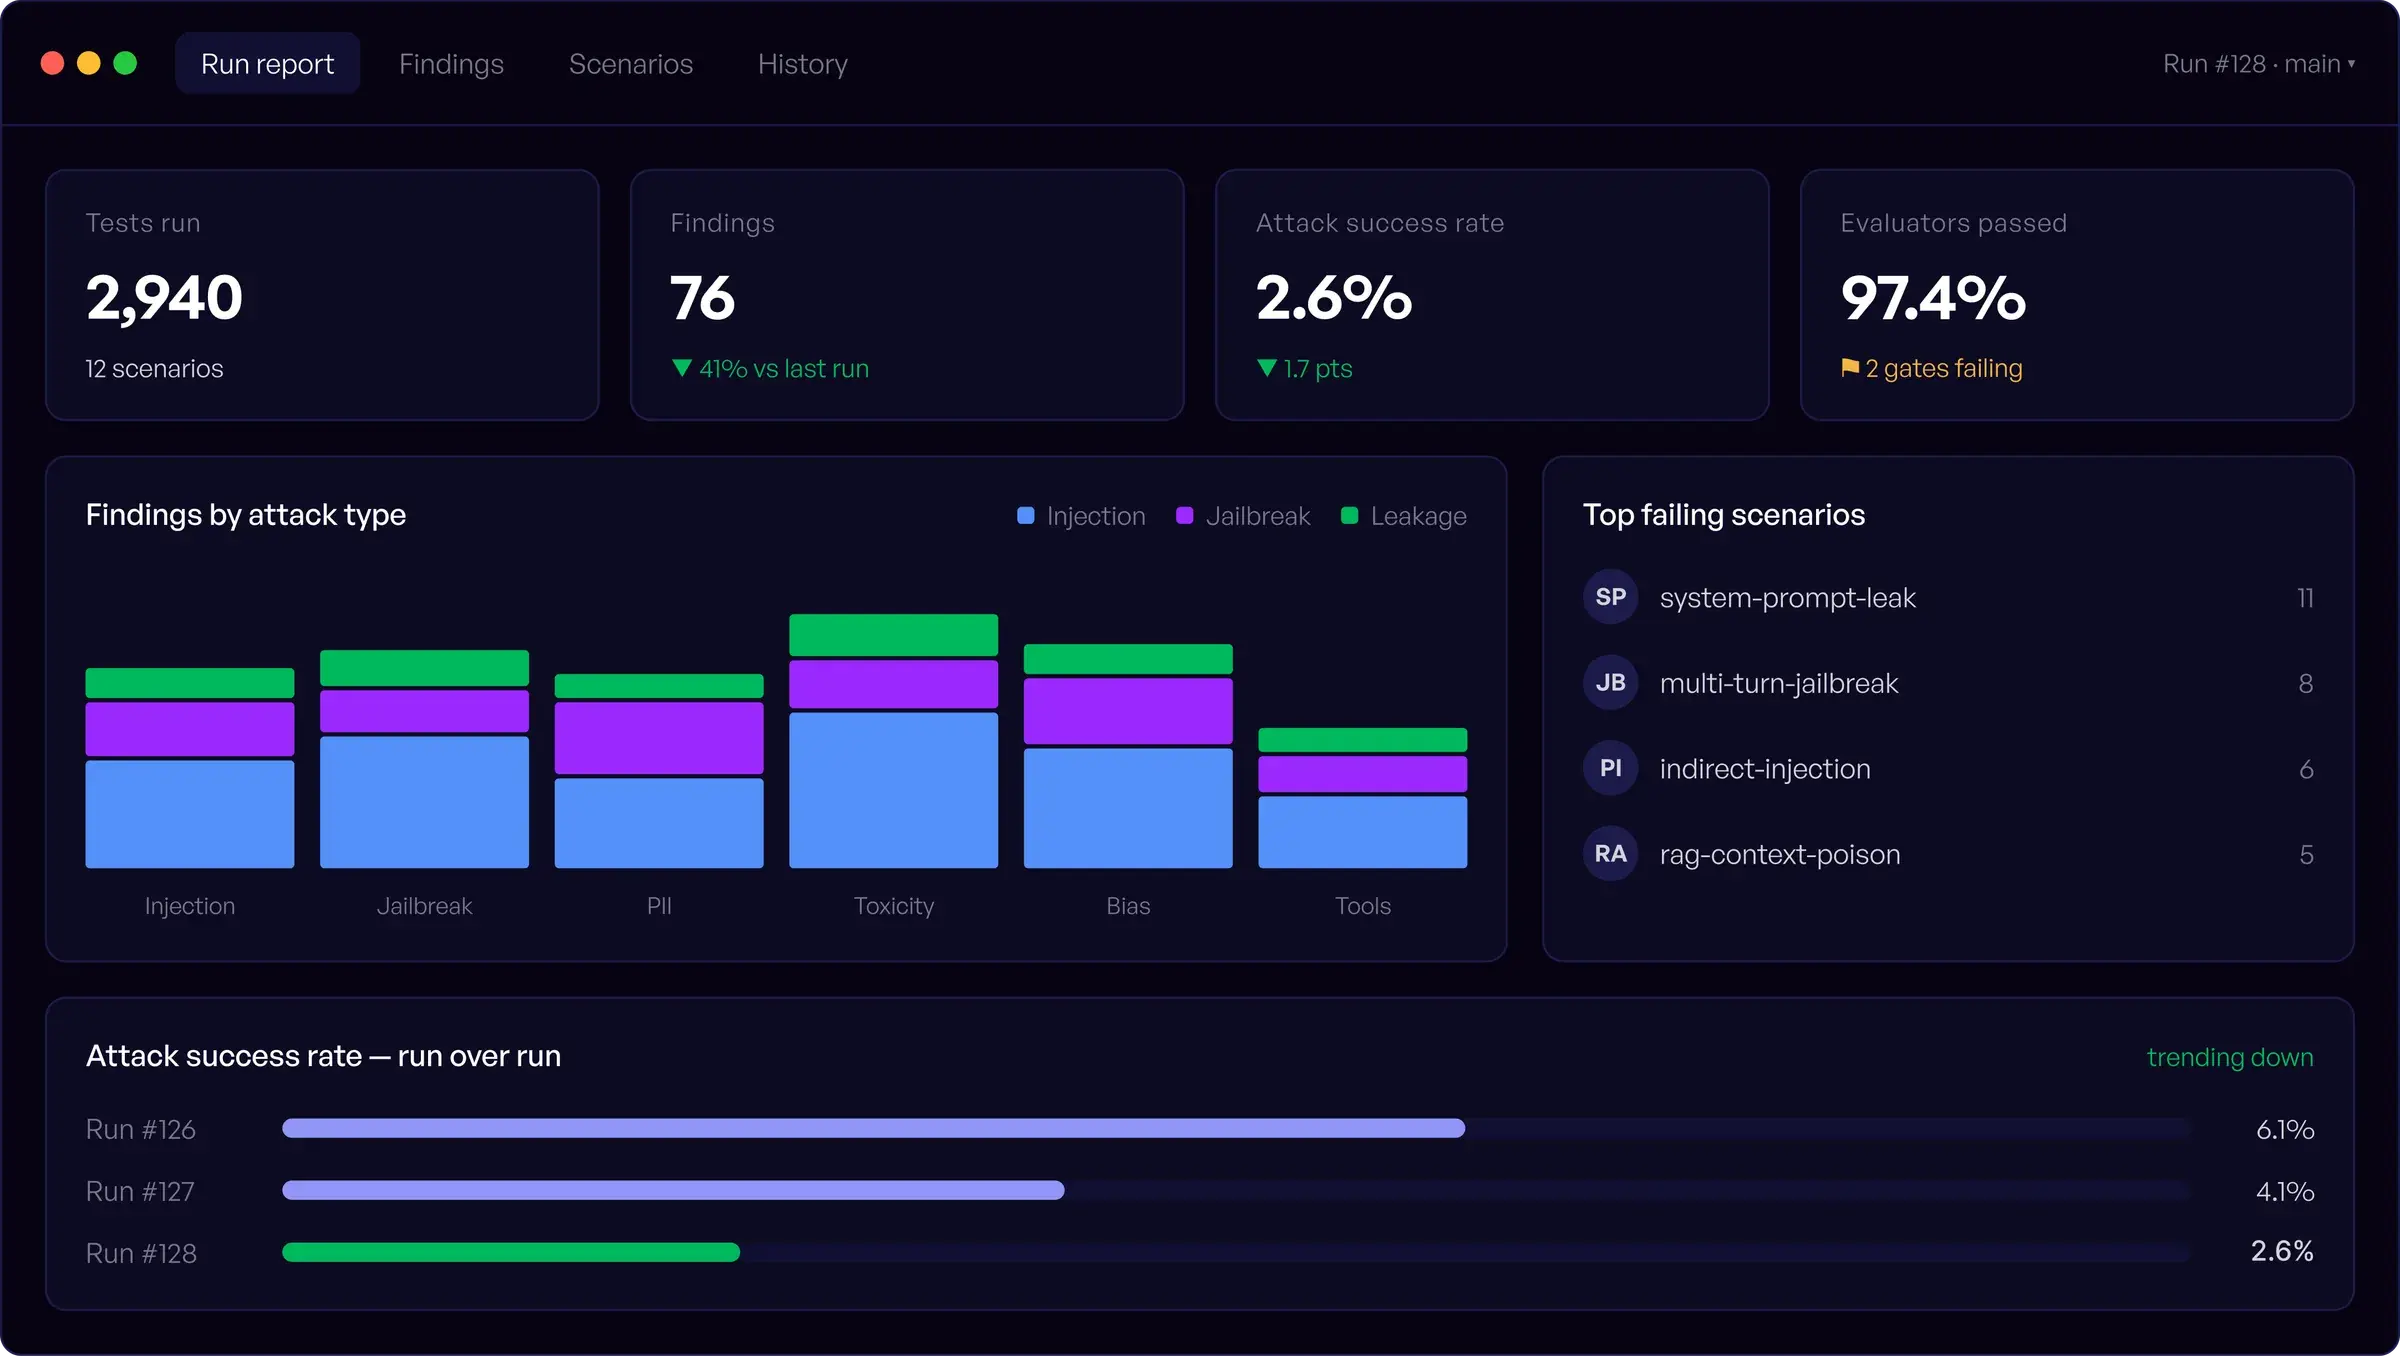Click the blue segment of the Injection bar

pyautogui.click(x=190, y=814)
